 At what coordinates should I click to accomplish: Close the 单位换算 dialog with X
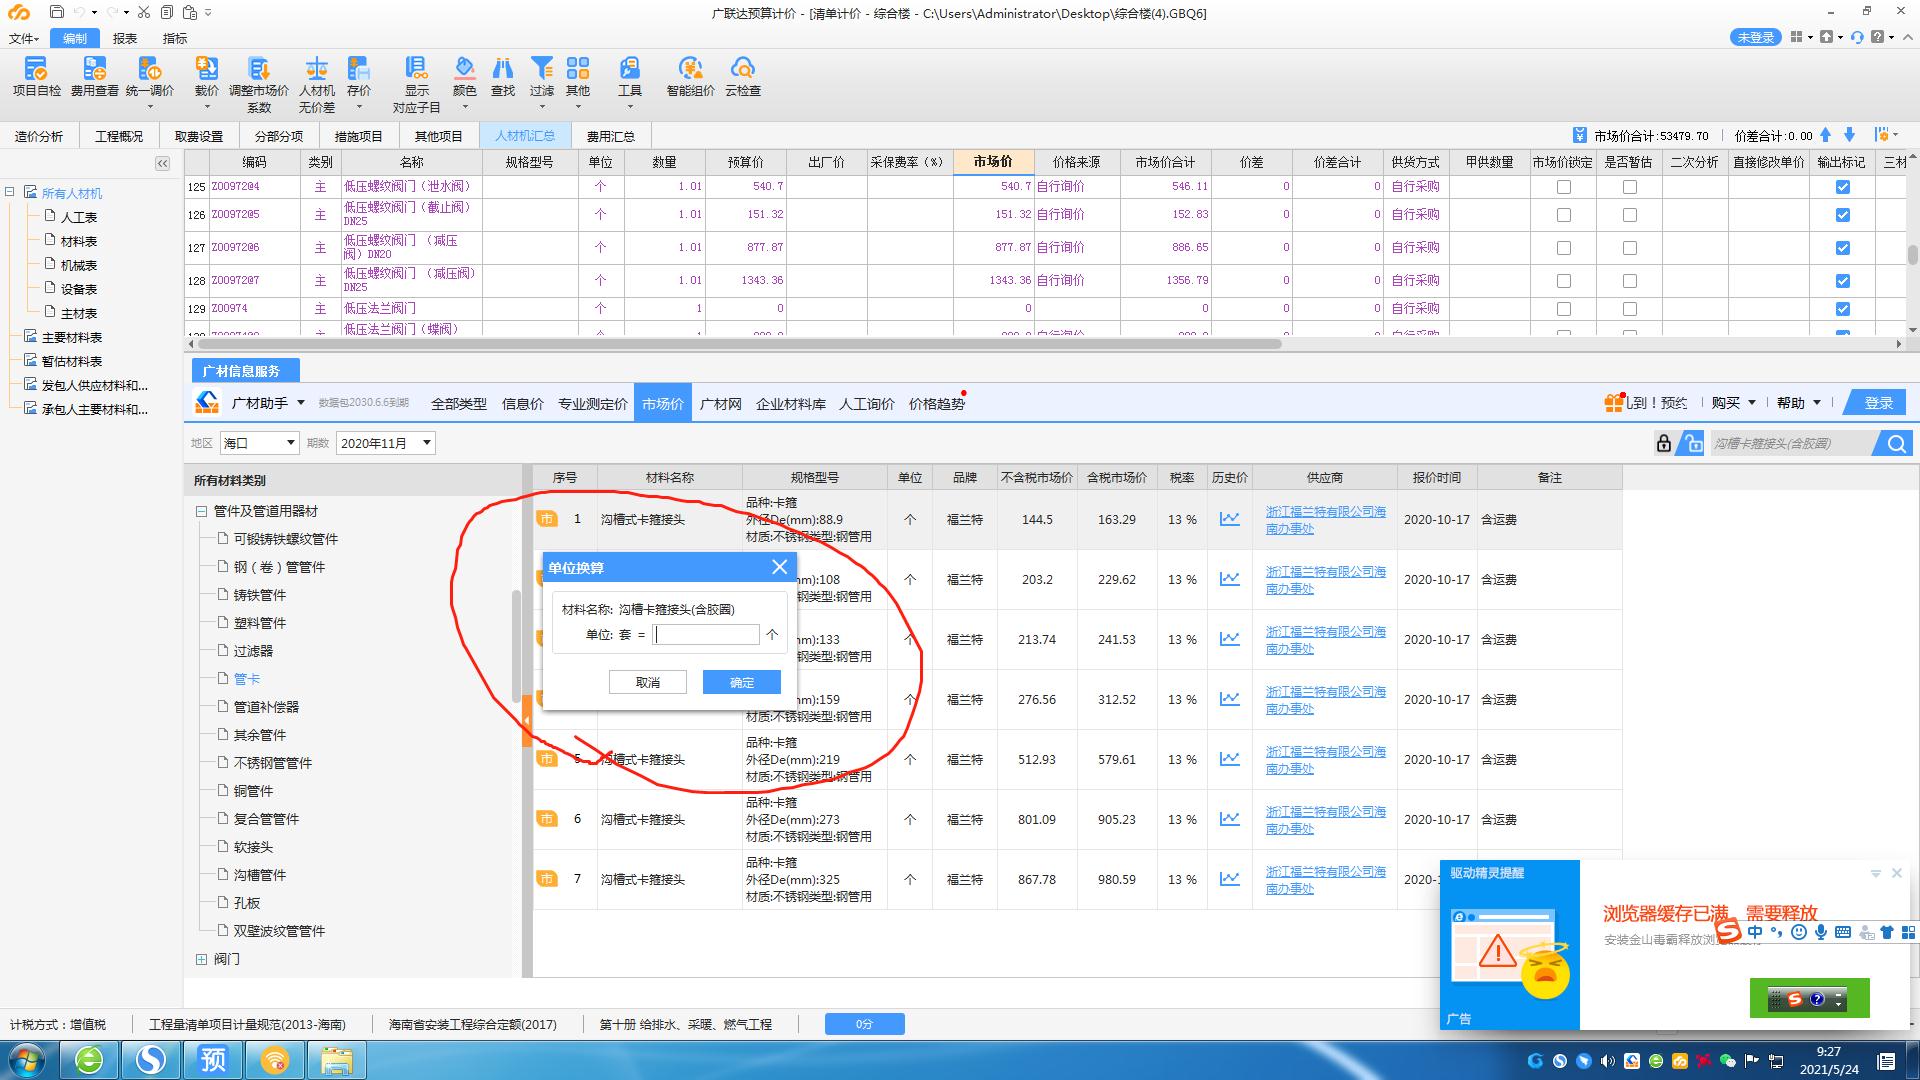pos(780,567)
